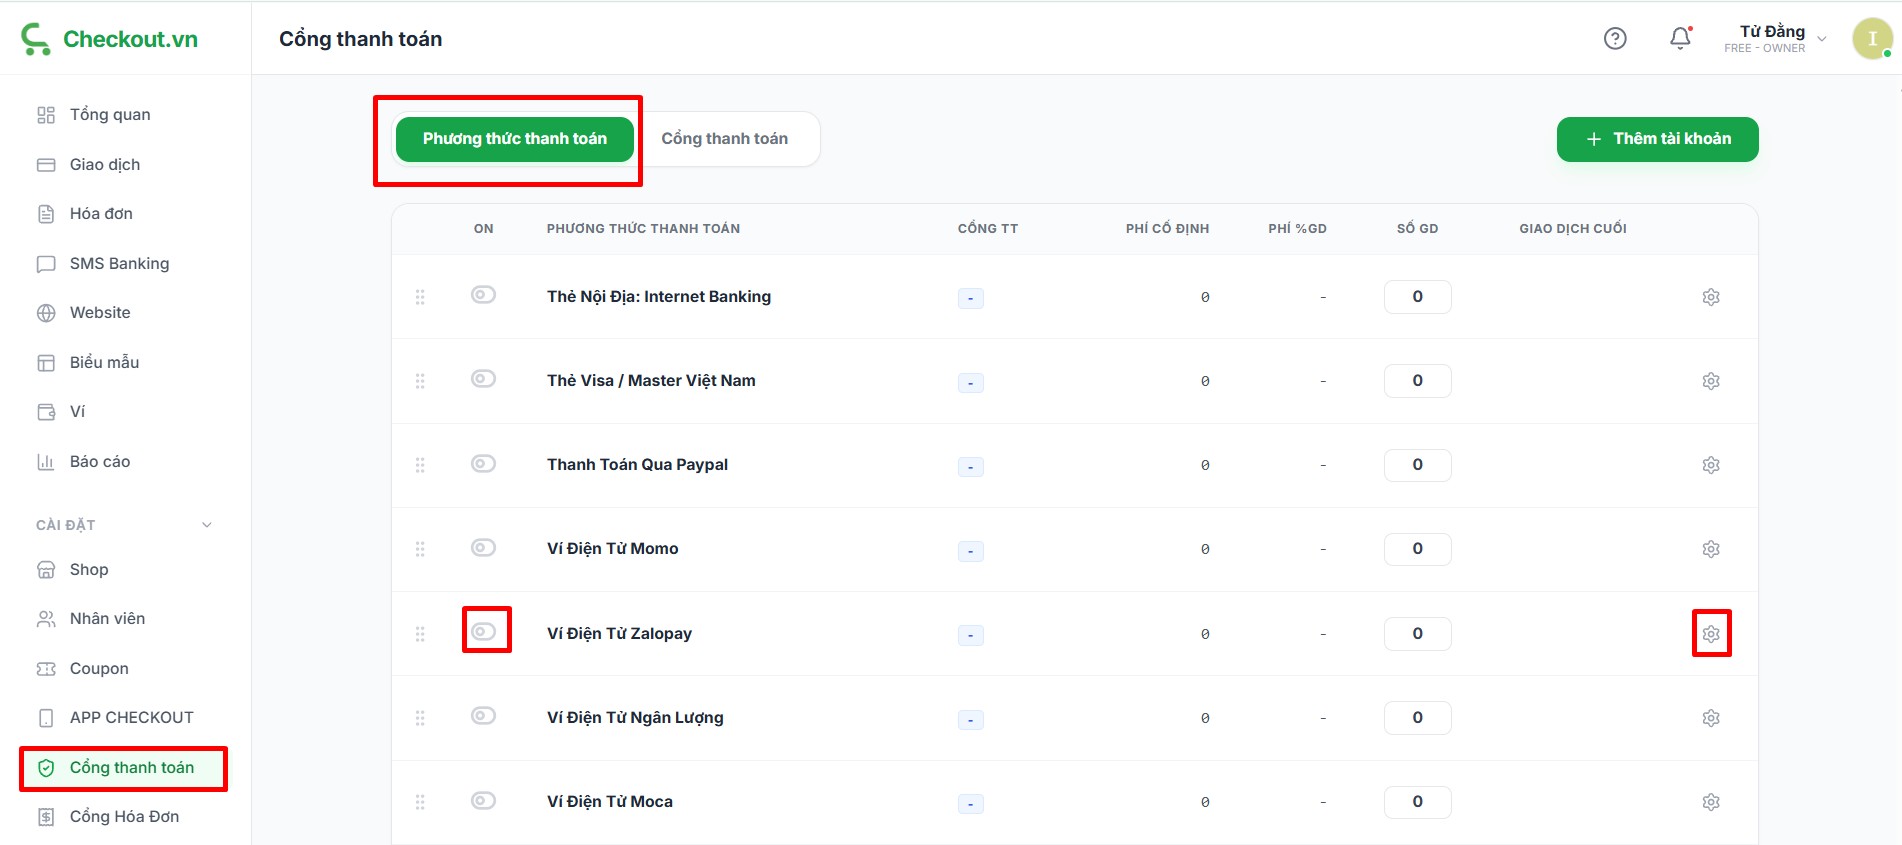The height and width of the screenshot is (845, 1902).
Task: Open the notifications bell
Action: coord(1680,38)
